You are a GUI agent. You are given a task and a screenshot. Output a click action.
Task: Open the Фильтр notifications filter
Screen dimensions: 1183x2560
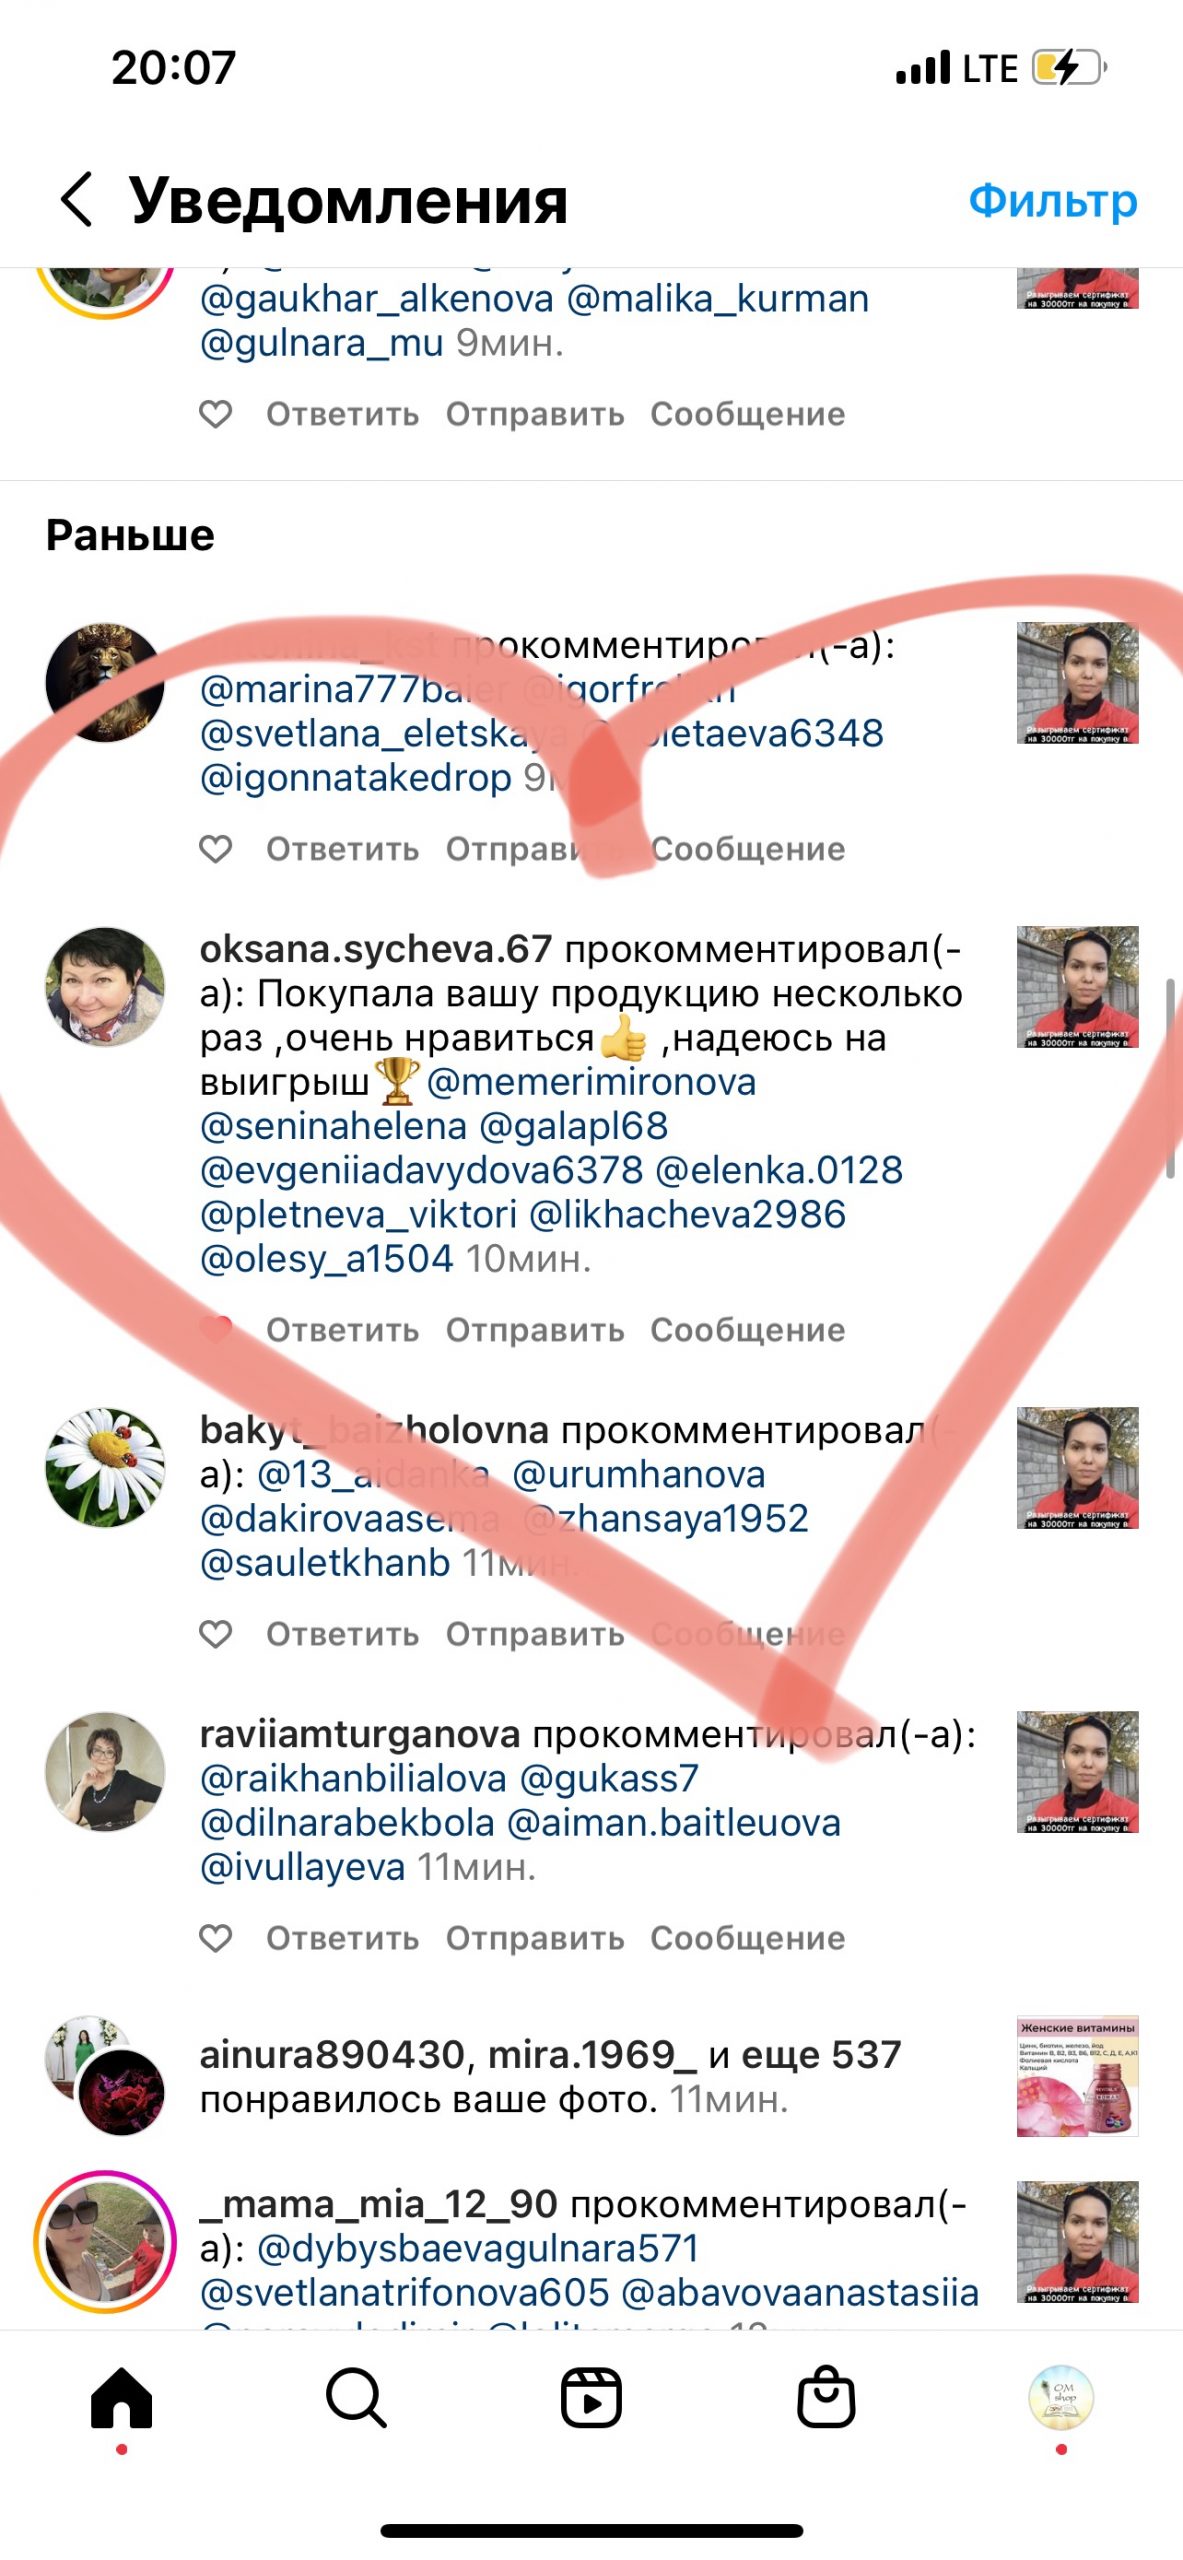click(1052, 201)
